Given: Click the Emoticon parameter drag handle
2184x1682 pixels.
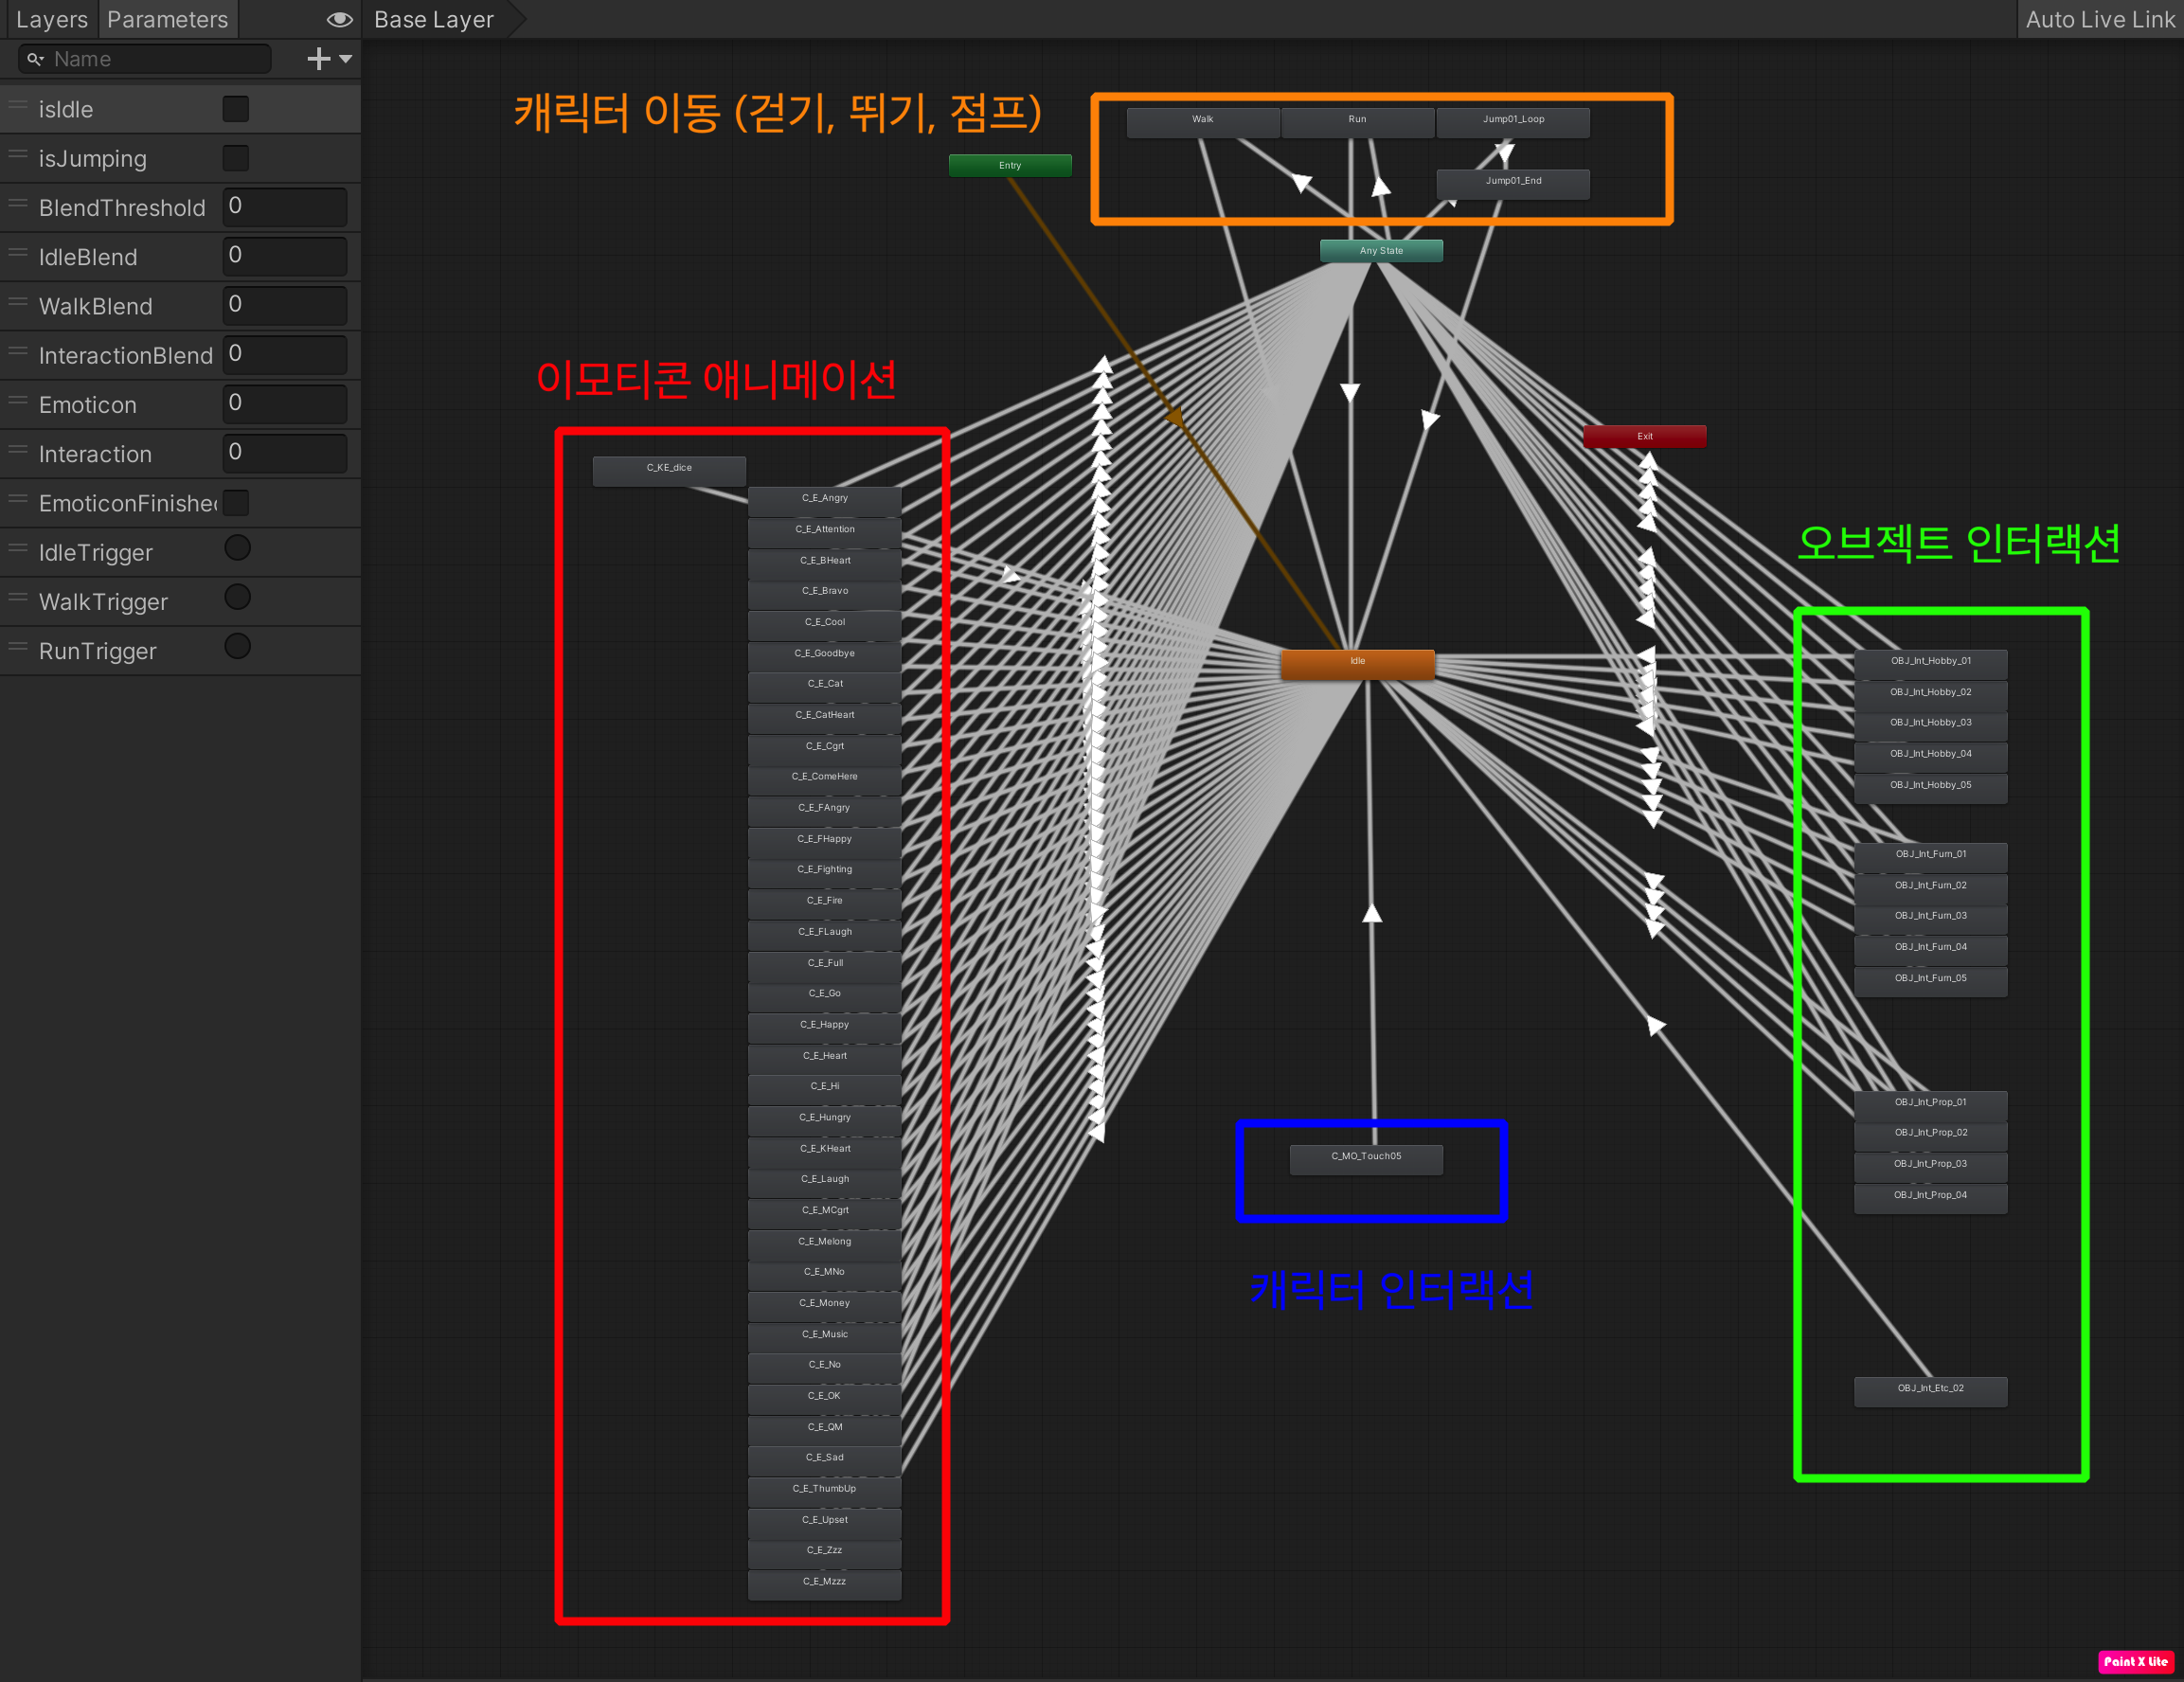Looking at the screenshot, I should point(17,401).
